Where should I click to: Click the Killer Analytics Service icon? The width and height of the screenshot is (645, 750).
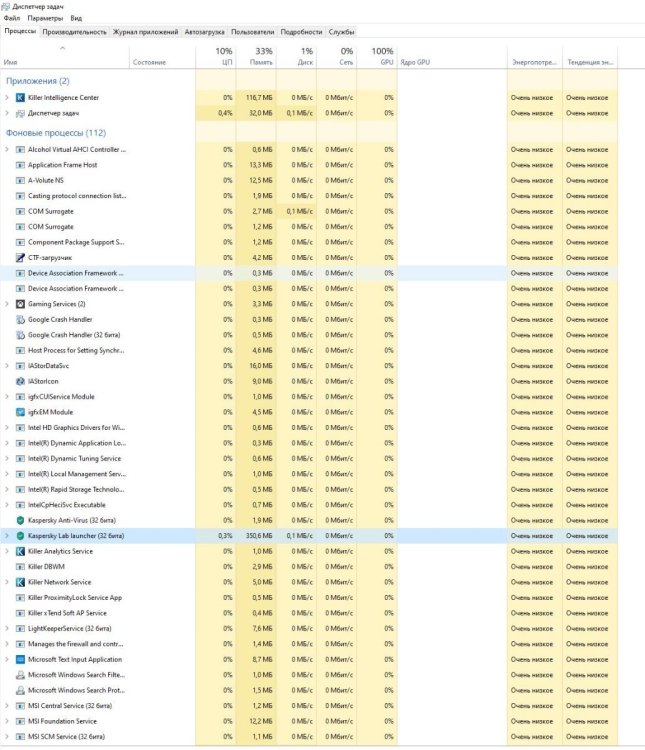[x=20, y=551]
